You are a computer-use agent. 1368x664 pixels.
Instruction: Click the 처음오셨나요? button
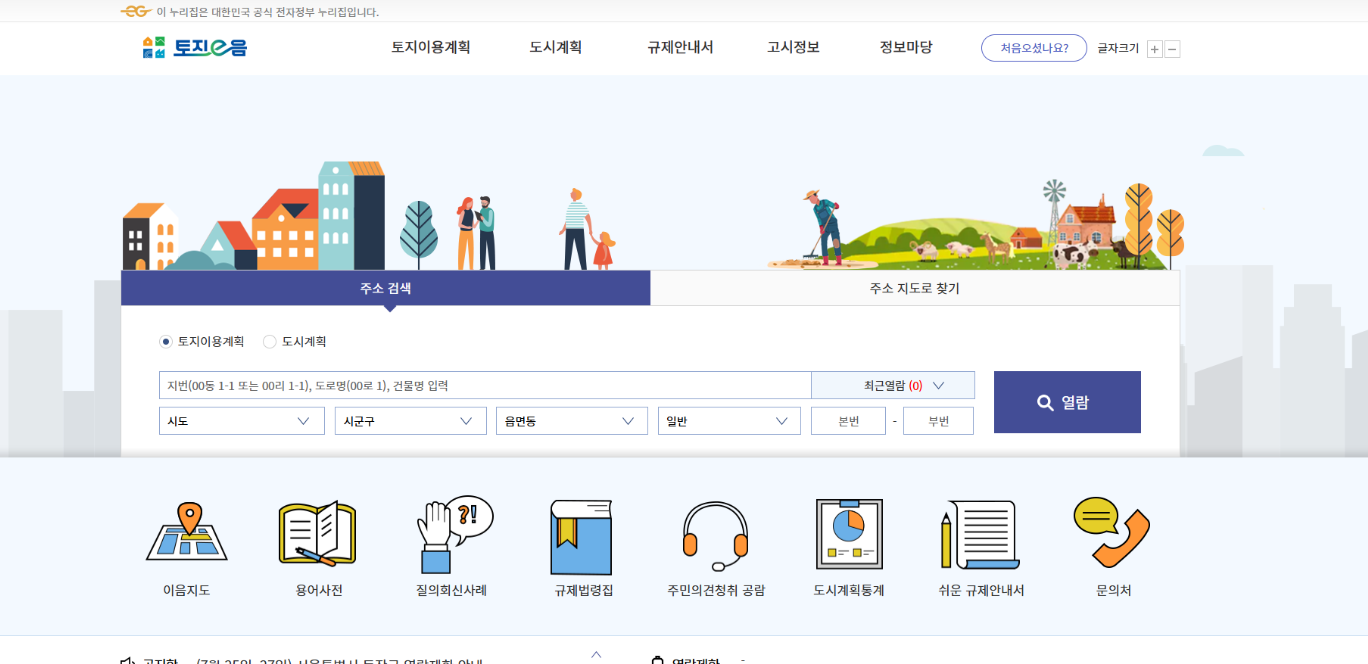point(1033,48)
